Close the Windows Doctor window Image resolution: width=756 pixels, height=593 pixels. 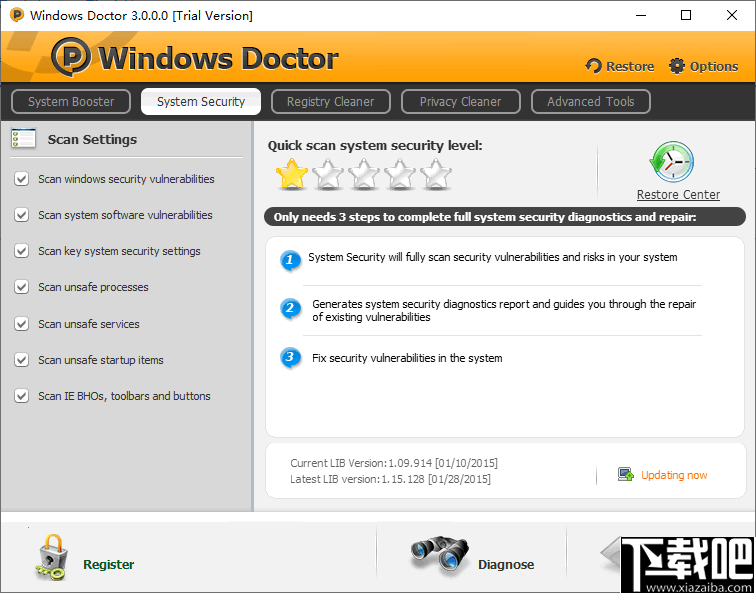pyautogui.click(x=732, y=15)
